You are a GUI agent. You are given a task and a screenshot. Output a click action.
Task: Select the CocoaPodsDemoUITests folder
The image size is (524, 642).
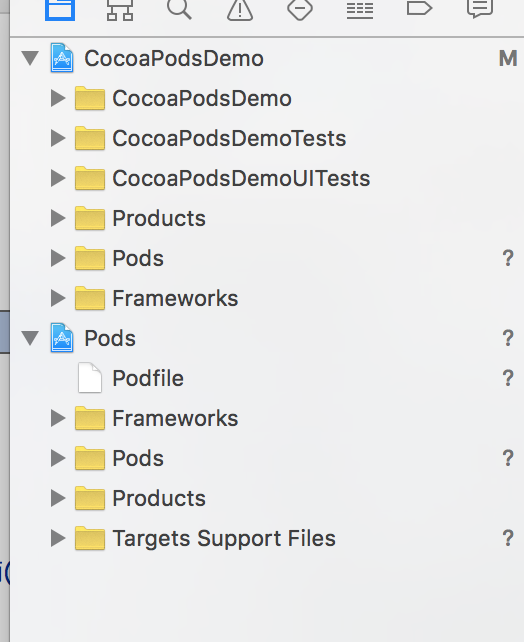pyautogui.click(x=241, y=179)
